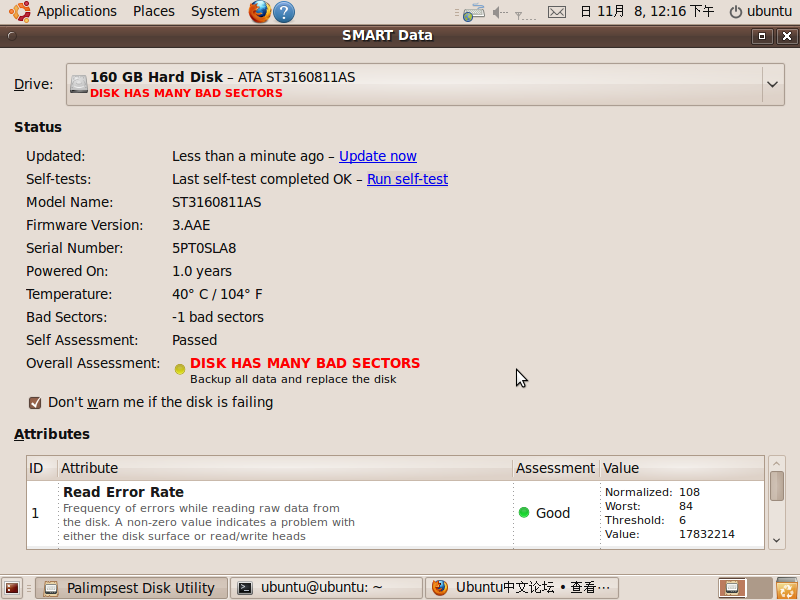Open the 160 GB Hard Disk drive combo box

tap(425, 84)
